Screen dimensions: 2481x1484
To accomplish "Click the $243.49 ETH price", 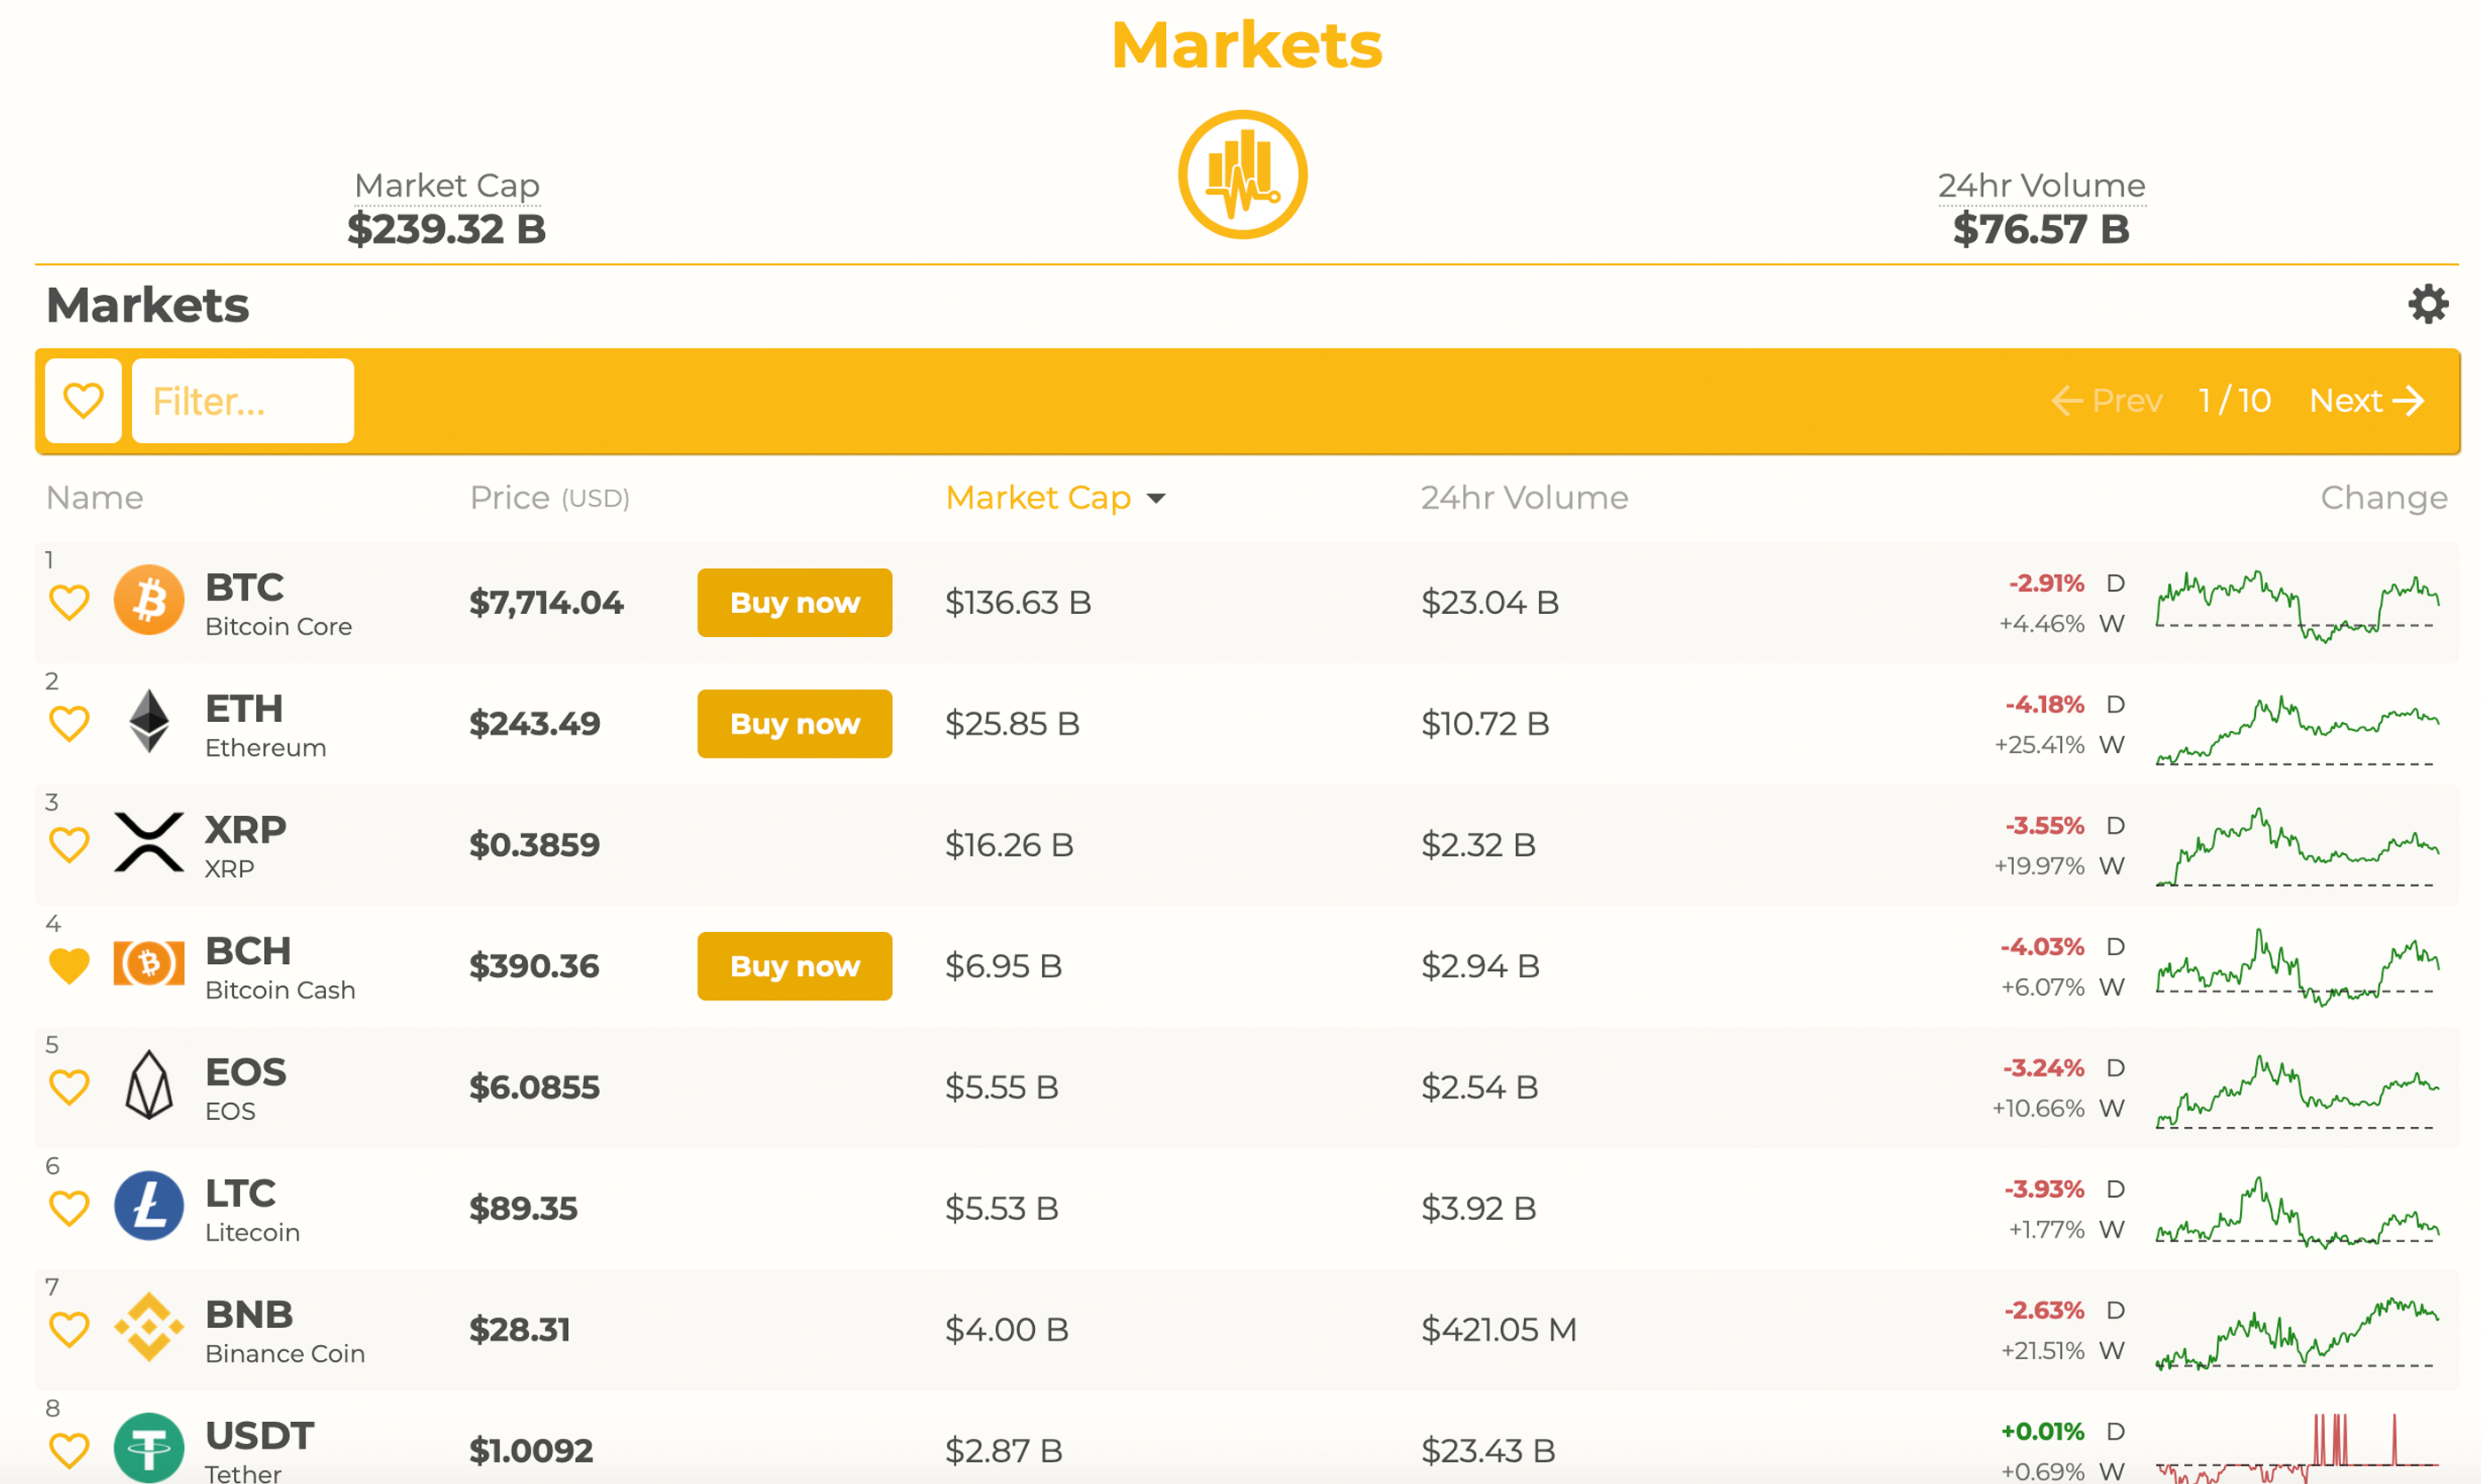I will click(x=534, y=724).
